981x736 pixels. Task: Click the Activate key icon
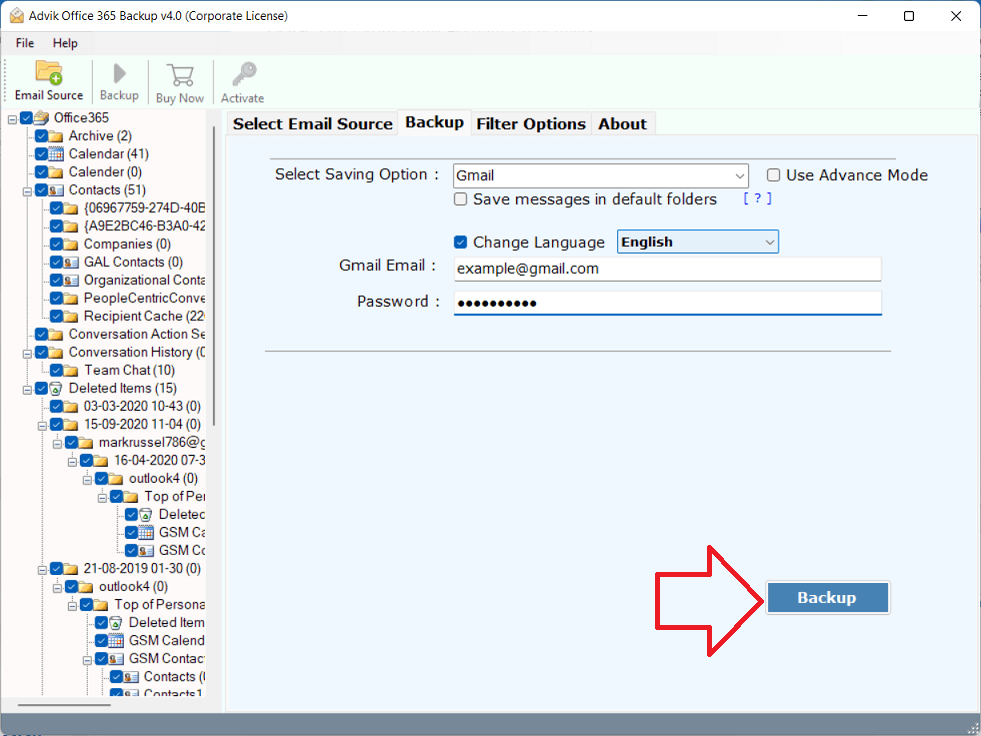tap(244, 74)
